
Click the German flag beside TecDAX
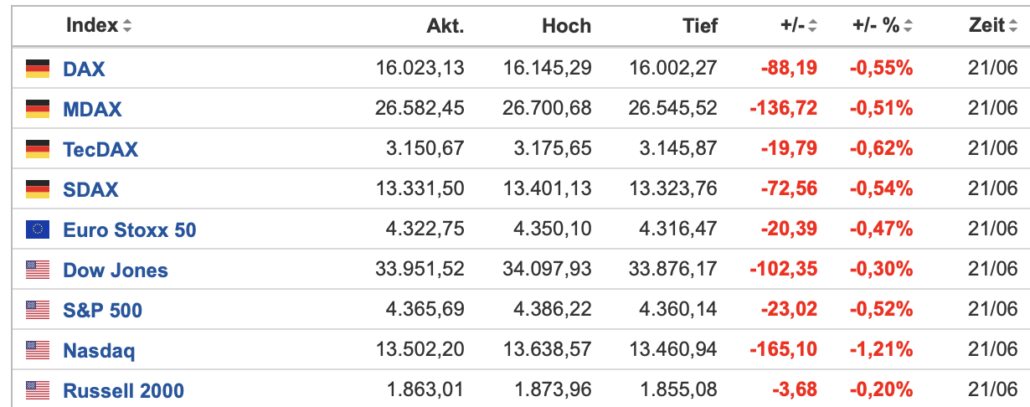pyautogui.click(x=37, y=149)
